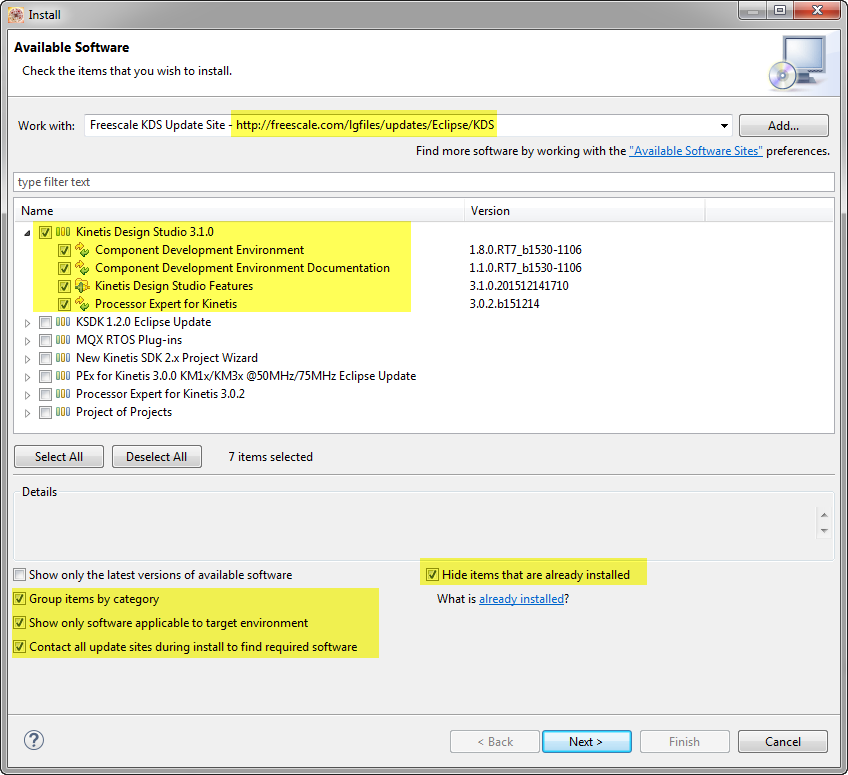The width and height of the screenshot is (848, 775).
Task: Collapse the Kinetis Design Studio 3.1.0 node
Action: 28,231
